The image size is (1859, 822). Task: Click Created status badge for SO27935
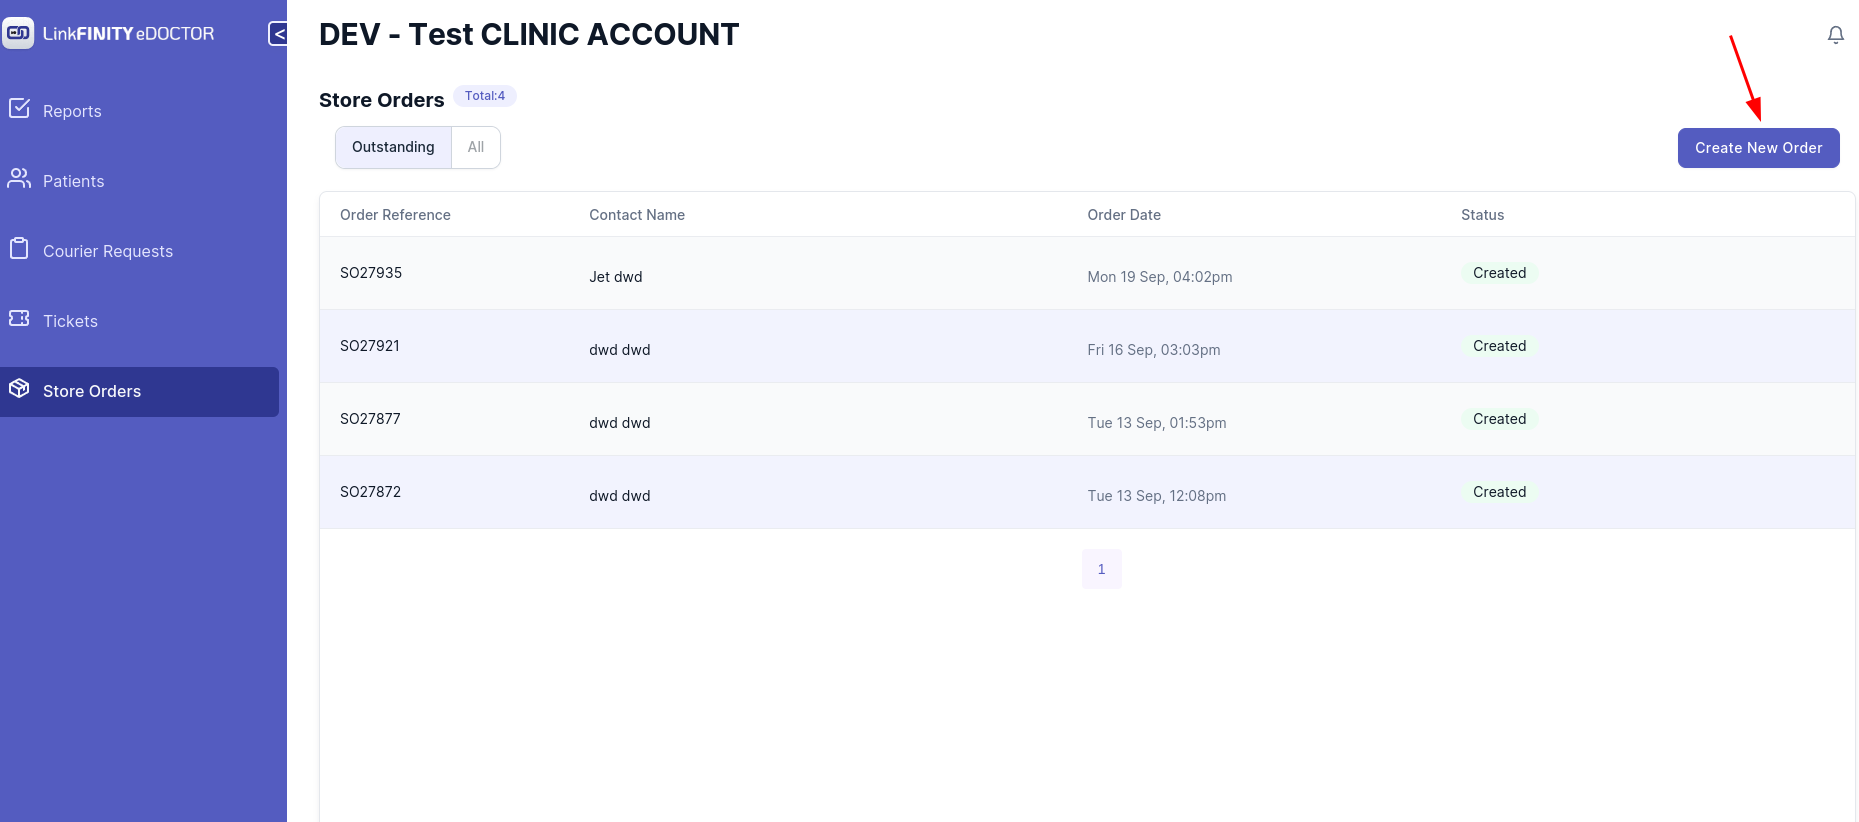[x=1499, y=273]
